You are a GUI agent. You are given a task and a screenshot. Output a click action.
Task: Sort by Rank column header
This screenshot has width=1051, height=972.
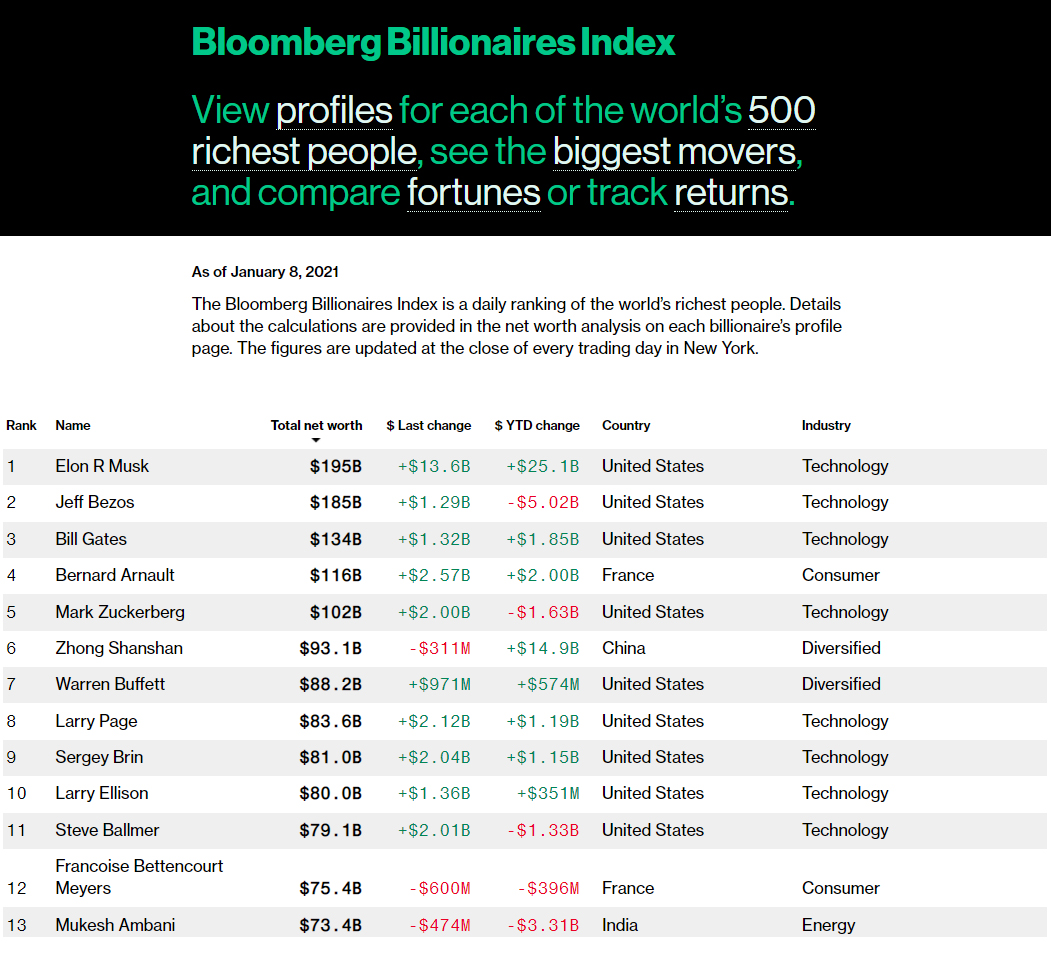click(21, 426)
